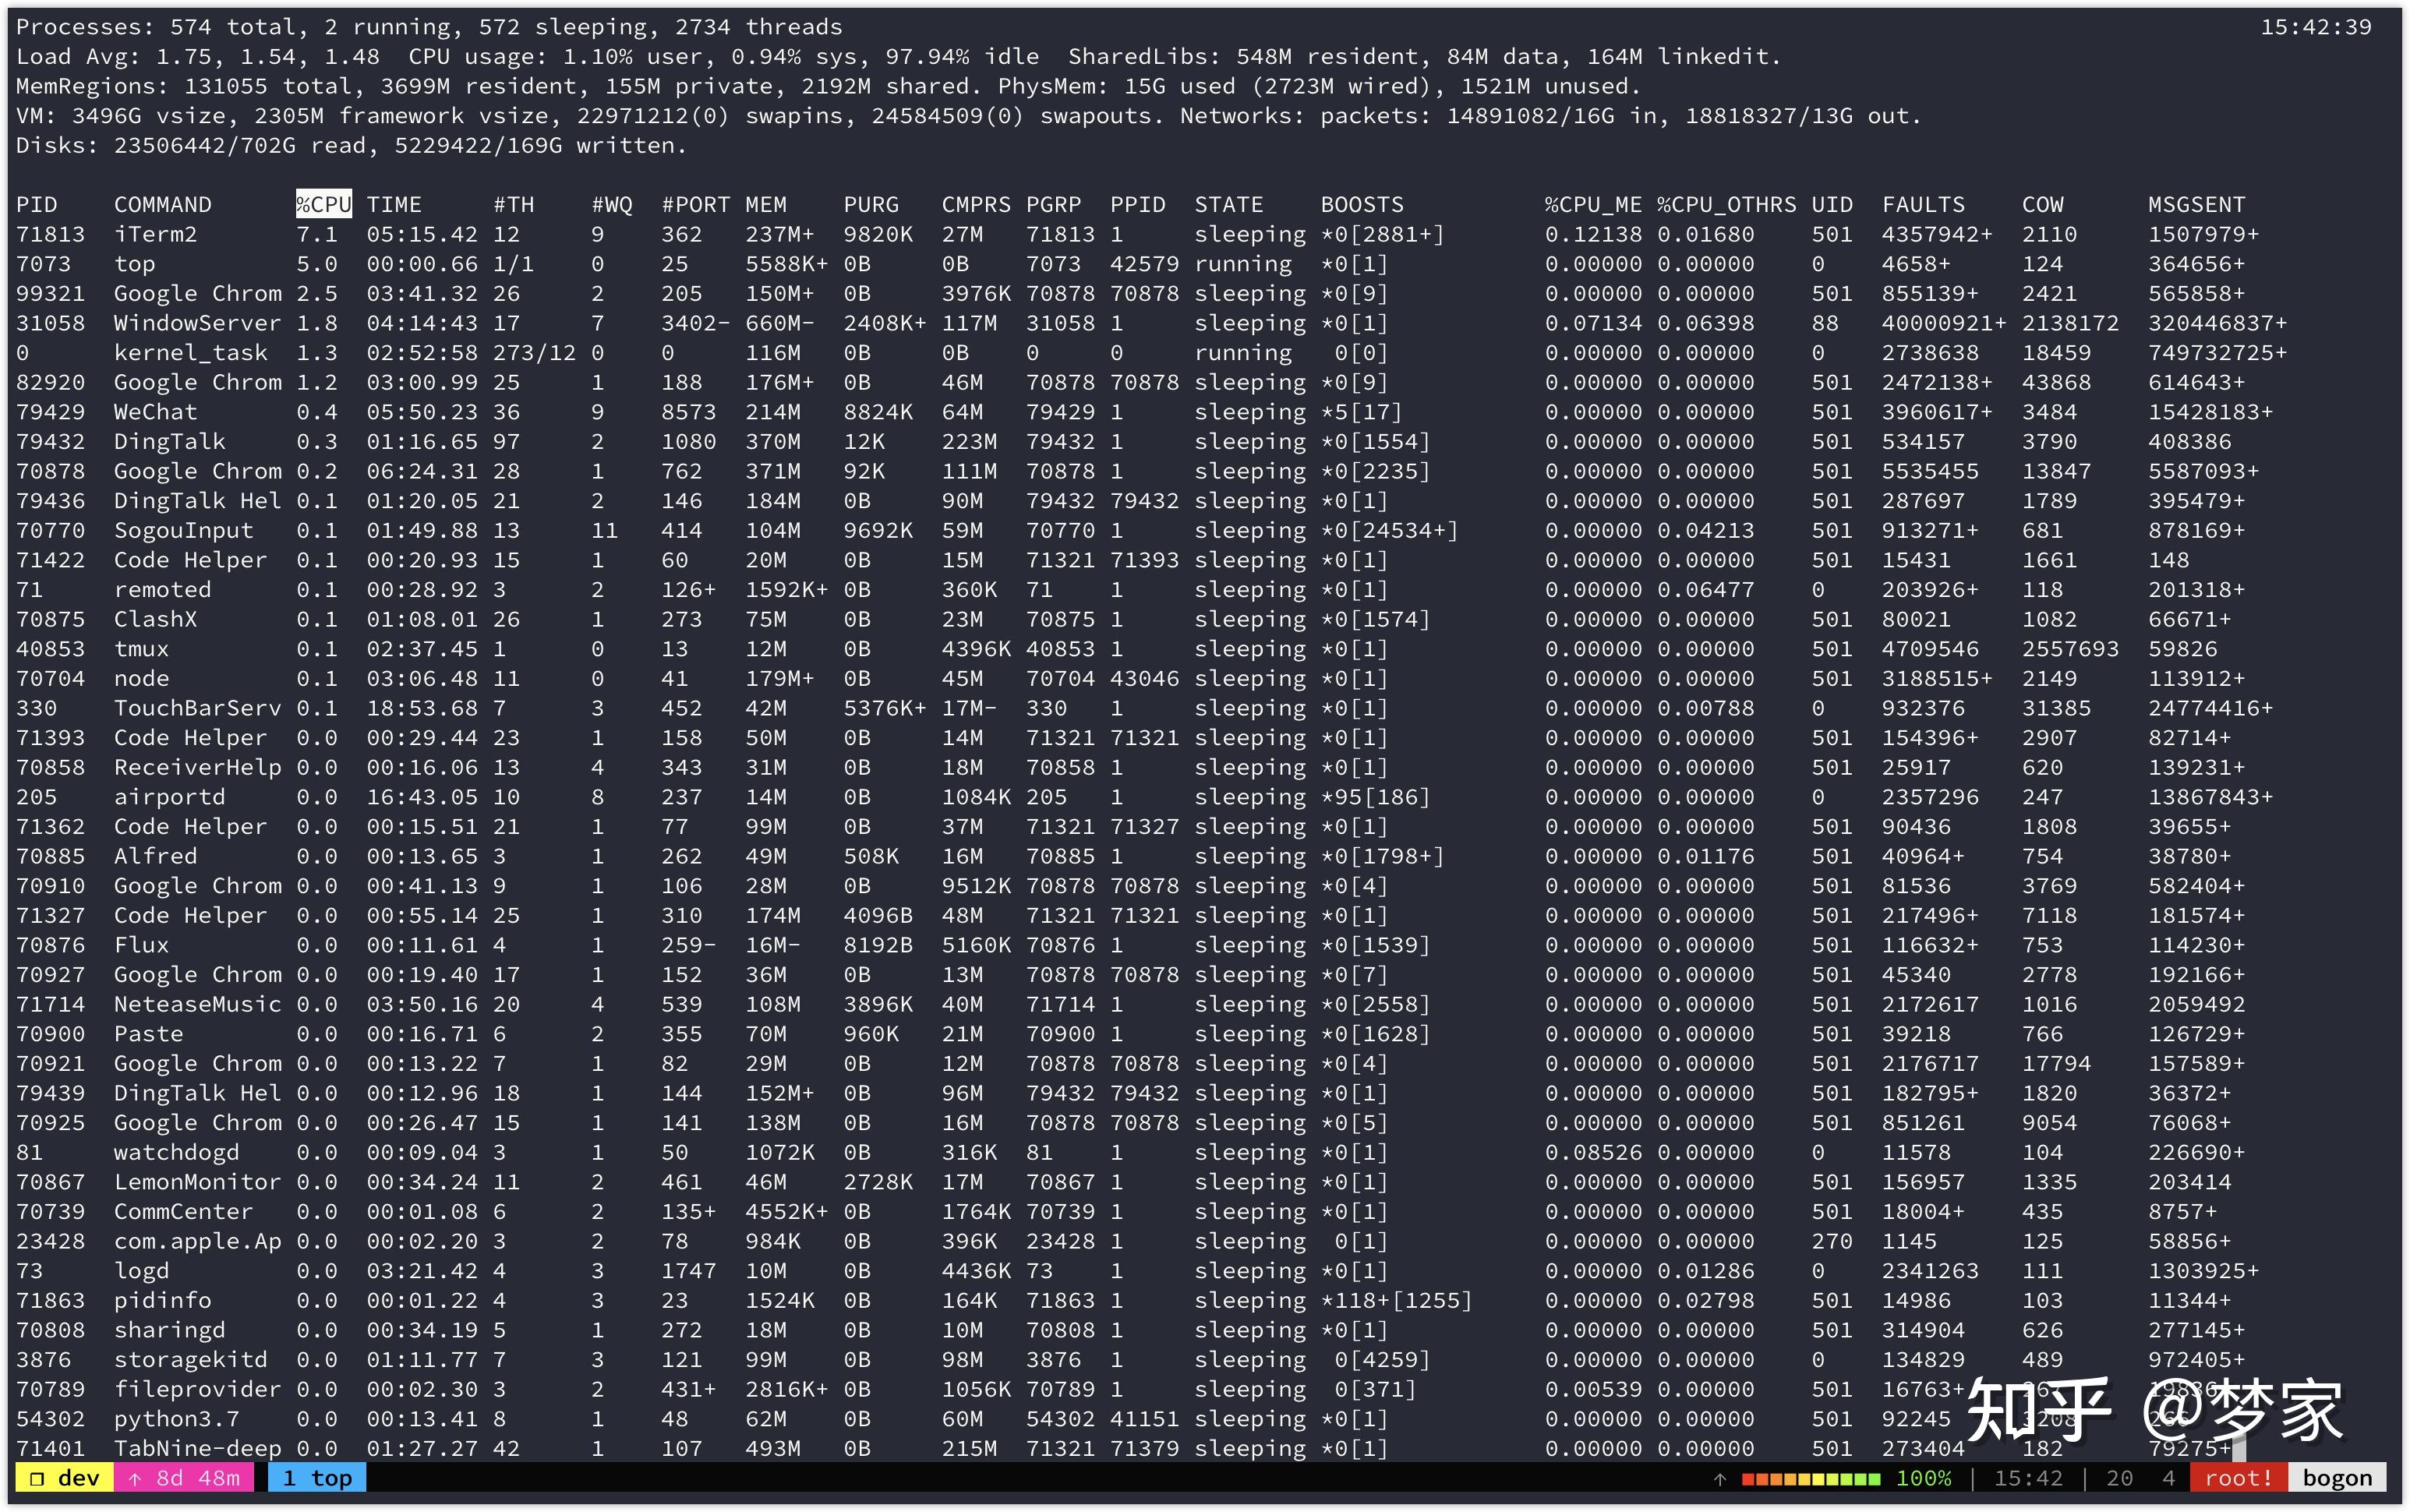The height and width of the screenshot is (1512, 2410).
Task: Click the NeteaseMusic process entry
Action: 196,1004
